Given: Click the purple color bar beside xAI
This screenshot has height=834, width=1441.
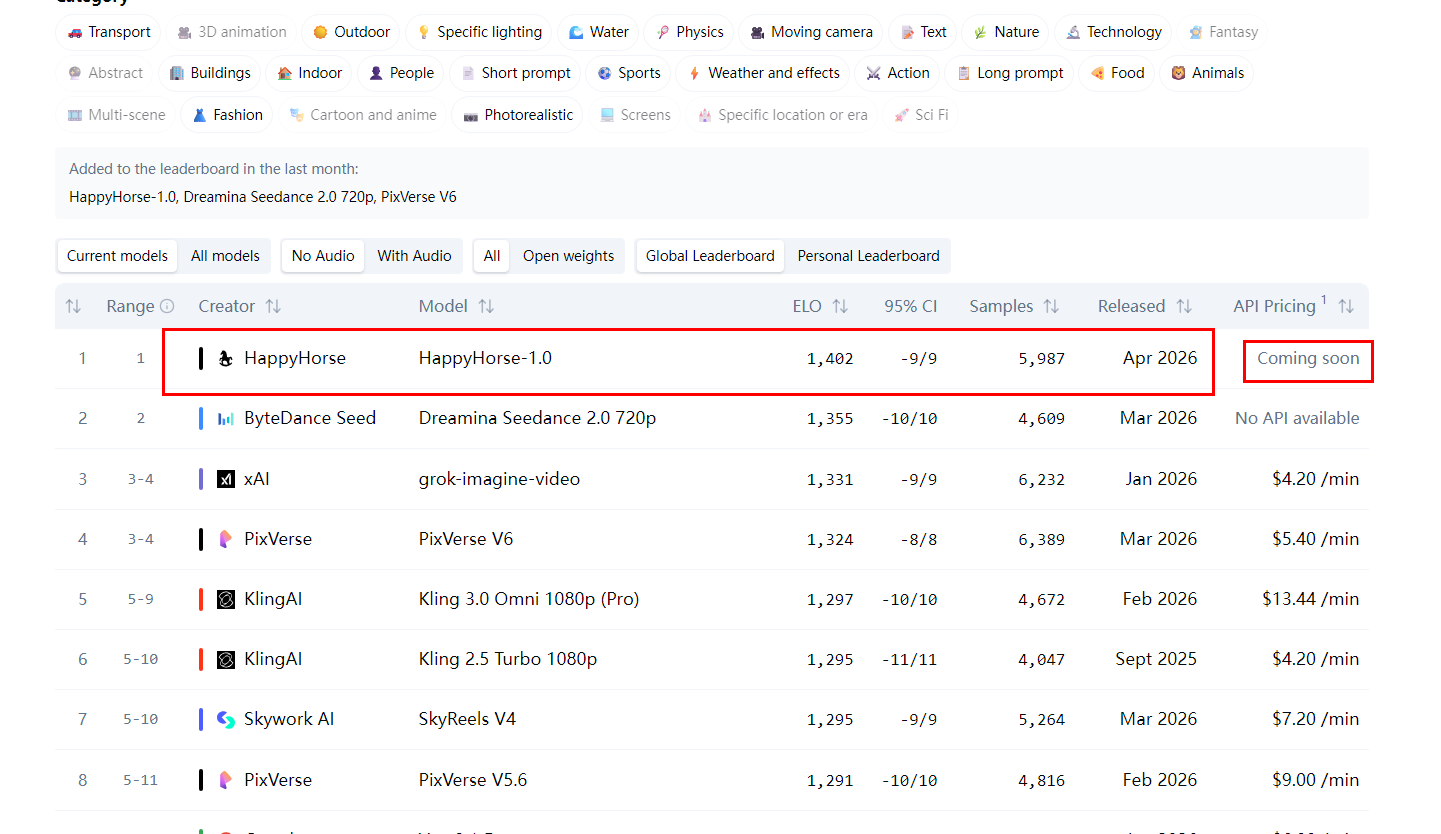Looking at the screenshot, I should pyautogui.click(x=201, y=479).
